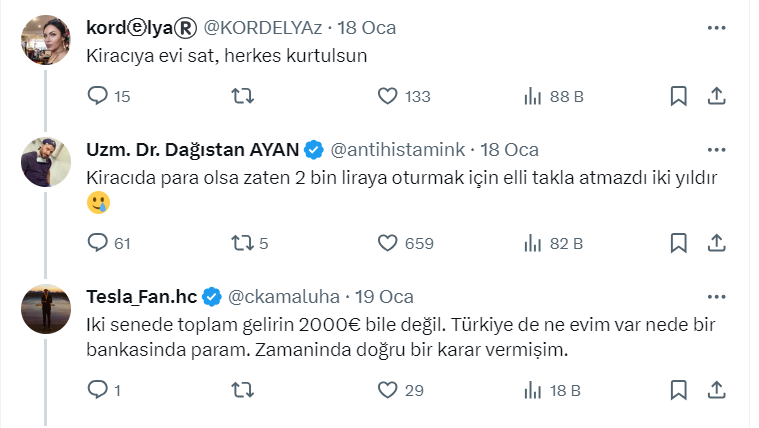Retweet the kordelya tweet
The image size is (759, 428).
(x=243, y=96)
